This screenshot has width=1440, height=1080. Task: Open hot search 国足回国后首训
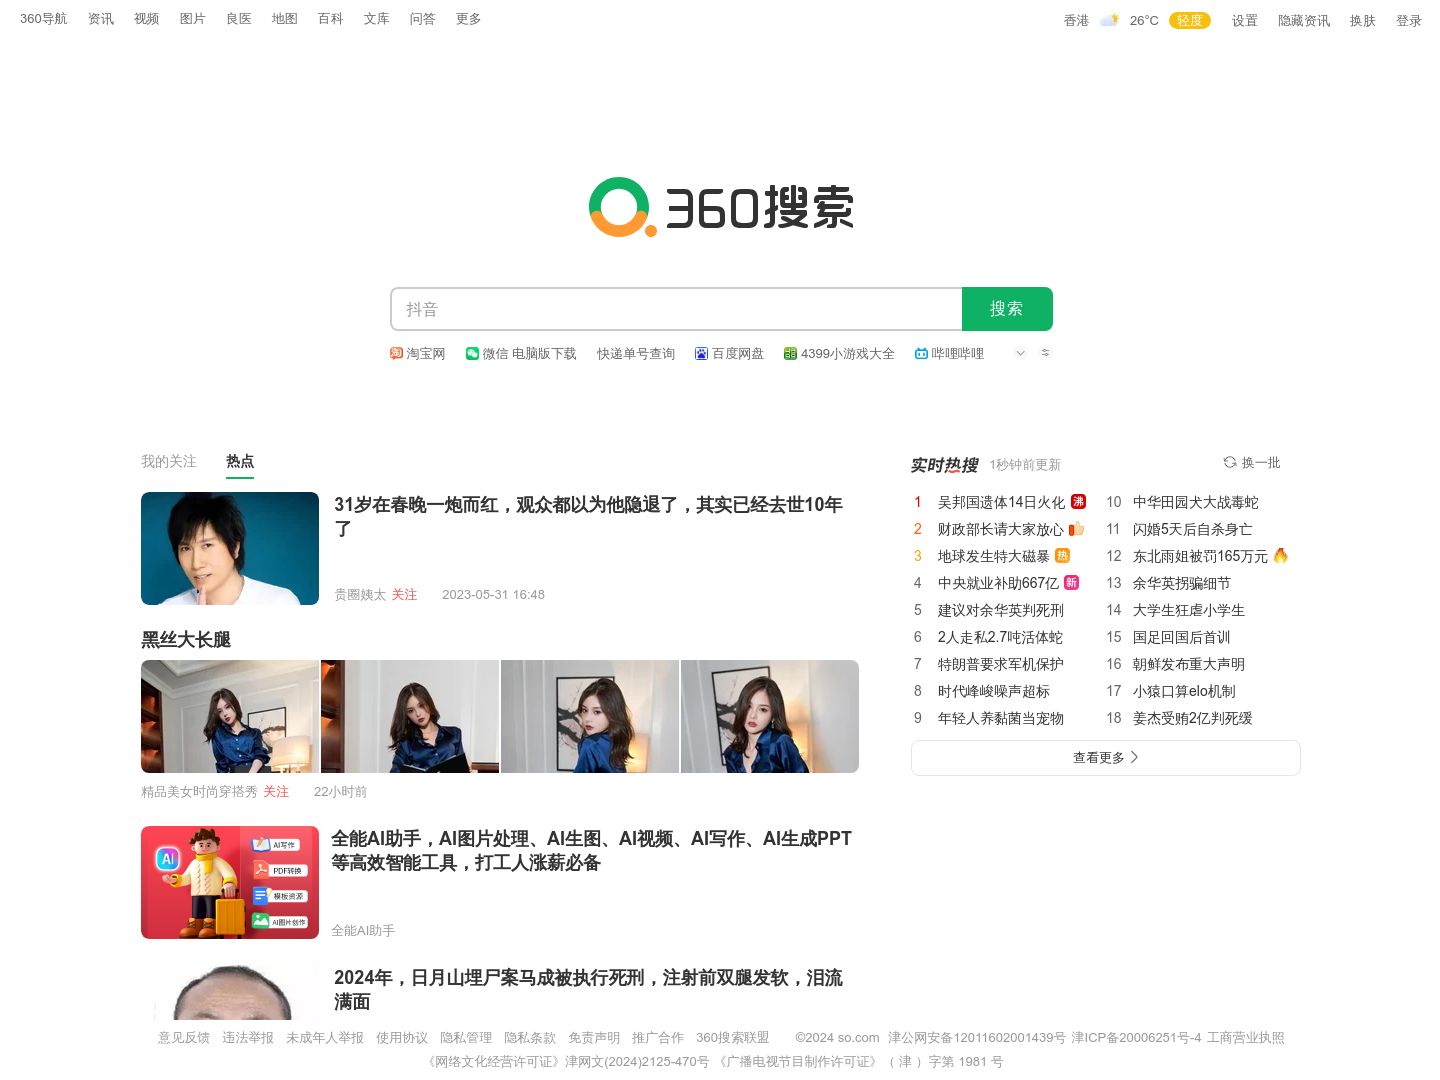(x=1182, y=637)
